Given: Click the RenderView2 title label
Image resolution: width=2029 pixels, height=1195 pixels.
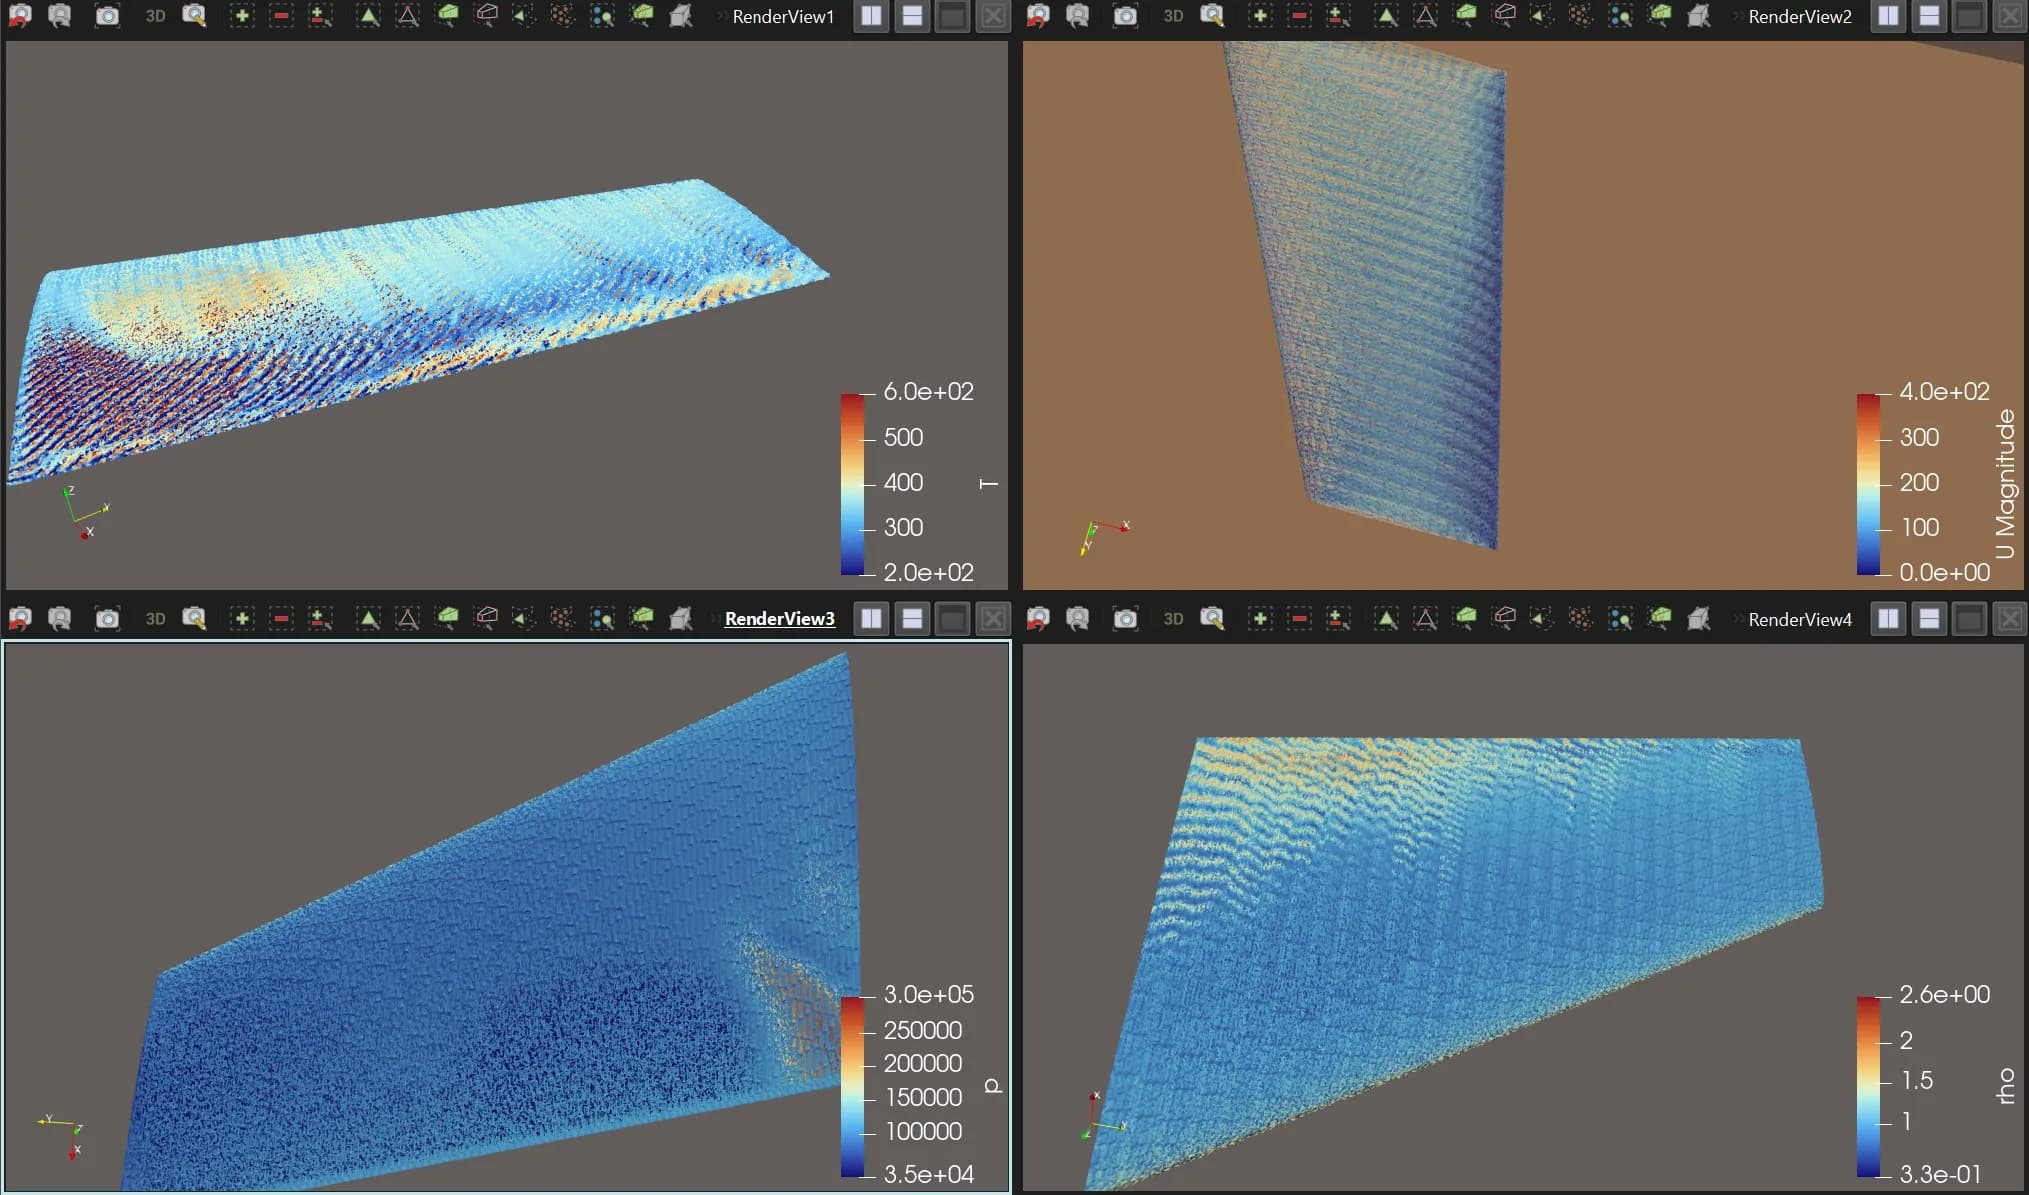Looking at the screenshot, I should (x=1800, y=16).
